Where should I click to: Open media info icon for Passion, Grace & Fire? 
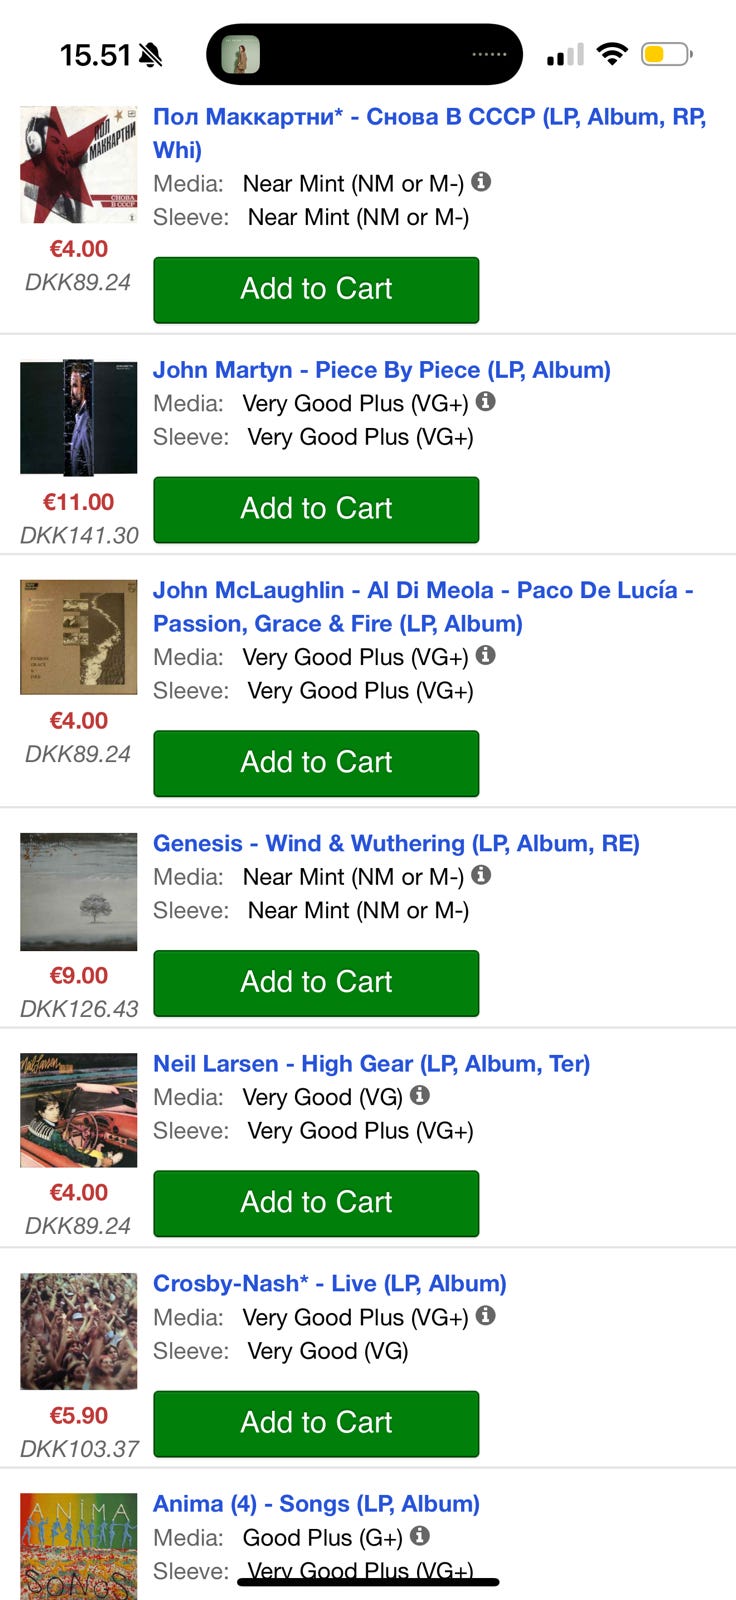tap(485, 656)
